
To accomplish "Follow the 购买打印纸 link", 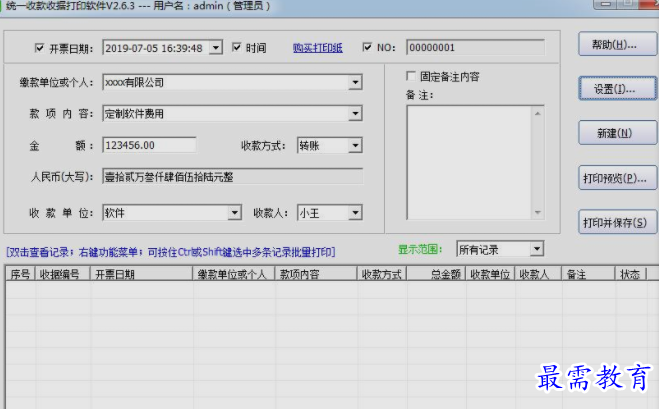I will pos(318,48).
